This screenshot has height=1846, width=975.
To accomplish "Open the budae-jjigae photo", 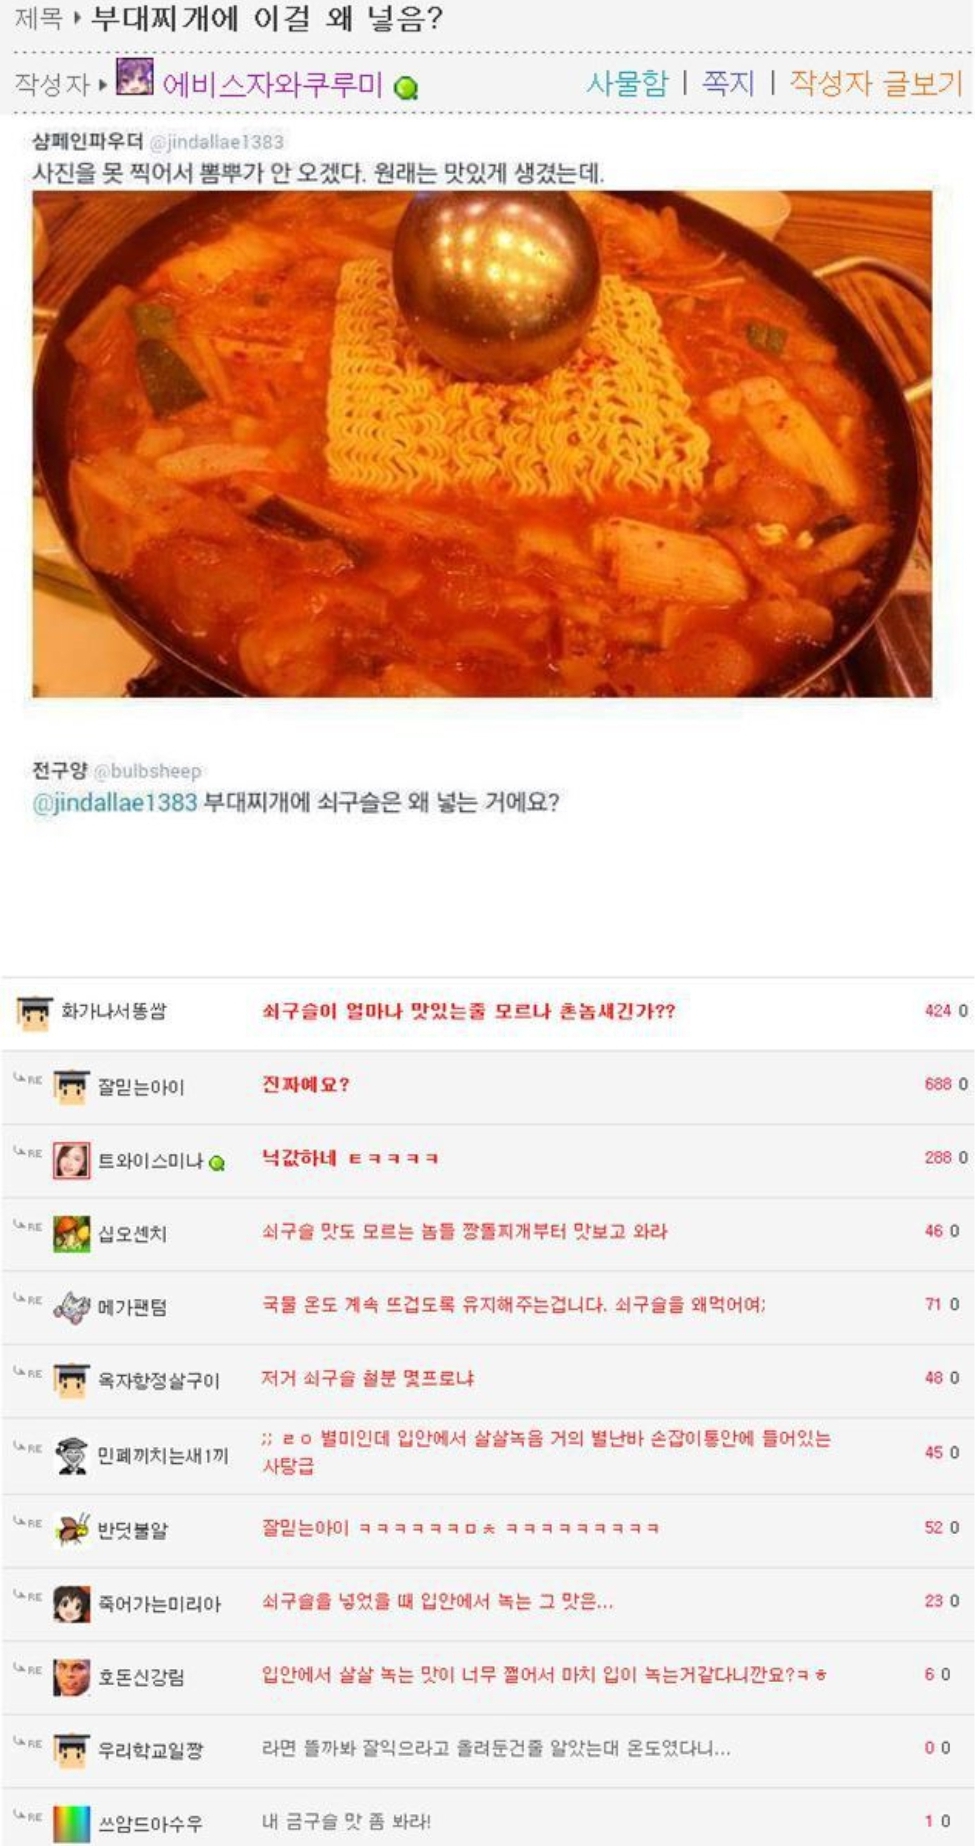I will point(482,443).
